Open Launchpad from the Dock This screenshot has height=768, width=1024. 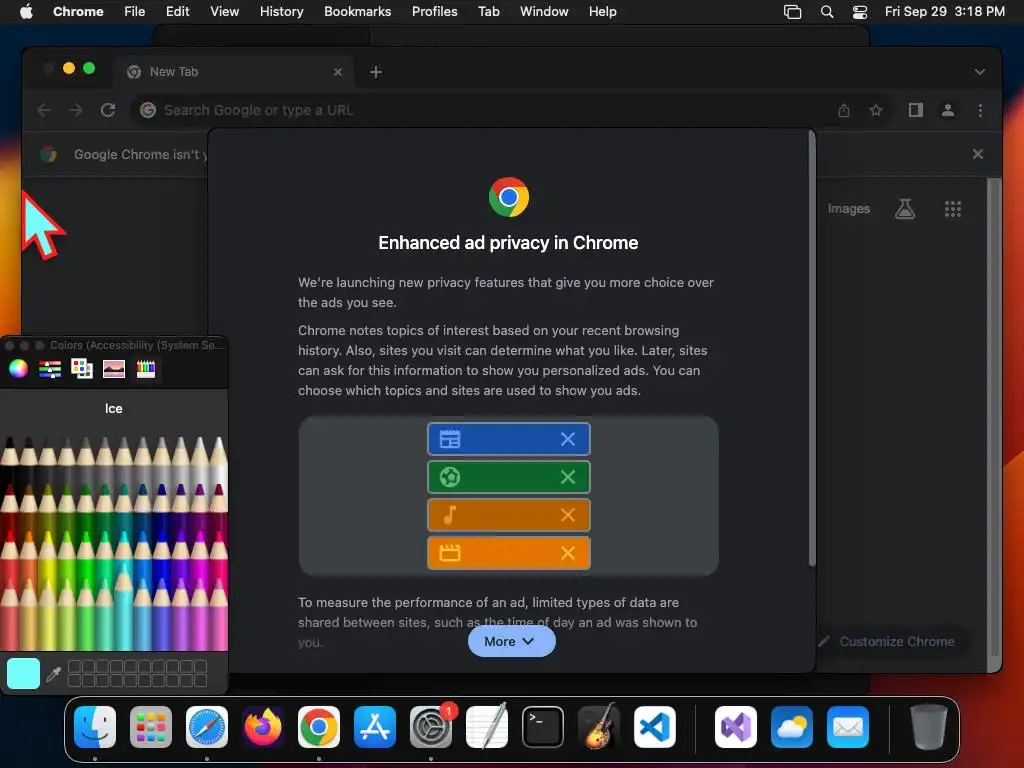click(151, 727)
